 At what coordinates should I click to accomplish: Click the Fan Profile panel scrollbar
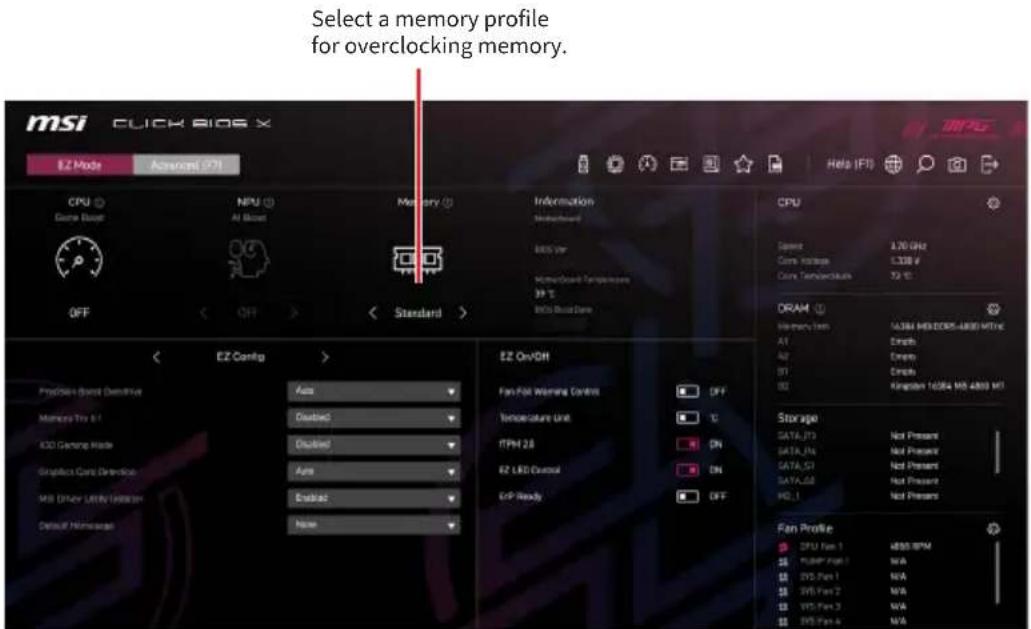click(997, 572)
